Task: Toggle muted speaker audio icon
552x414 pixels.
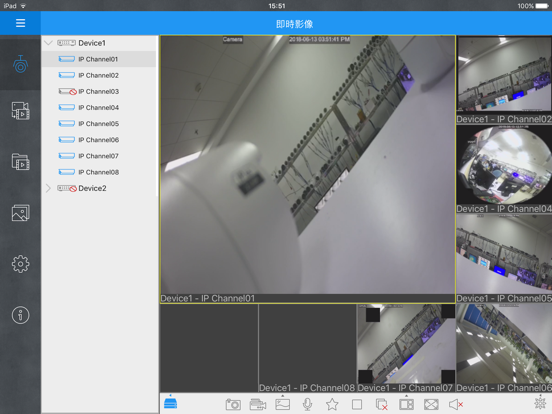Action: (456, 404)
